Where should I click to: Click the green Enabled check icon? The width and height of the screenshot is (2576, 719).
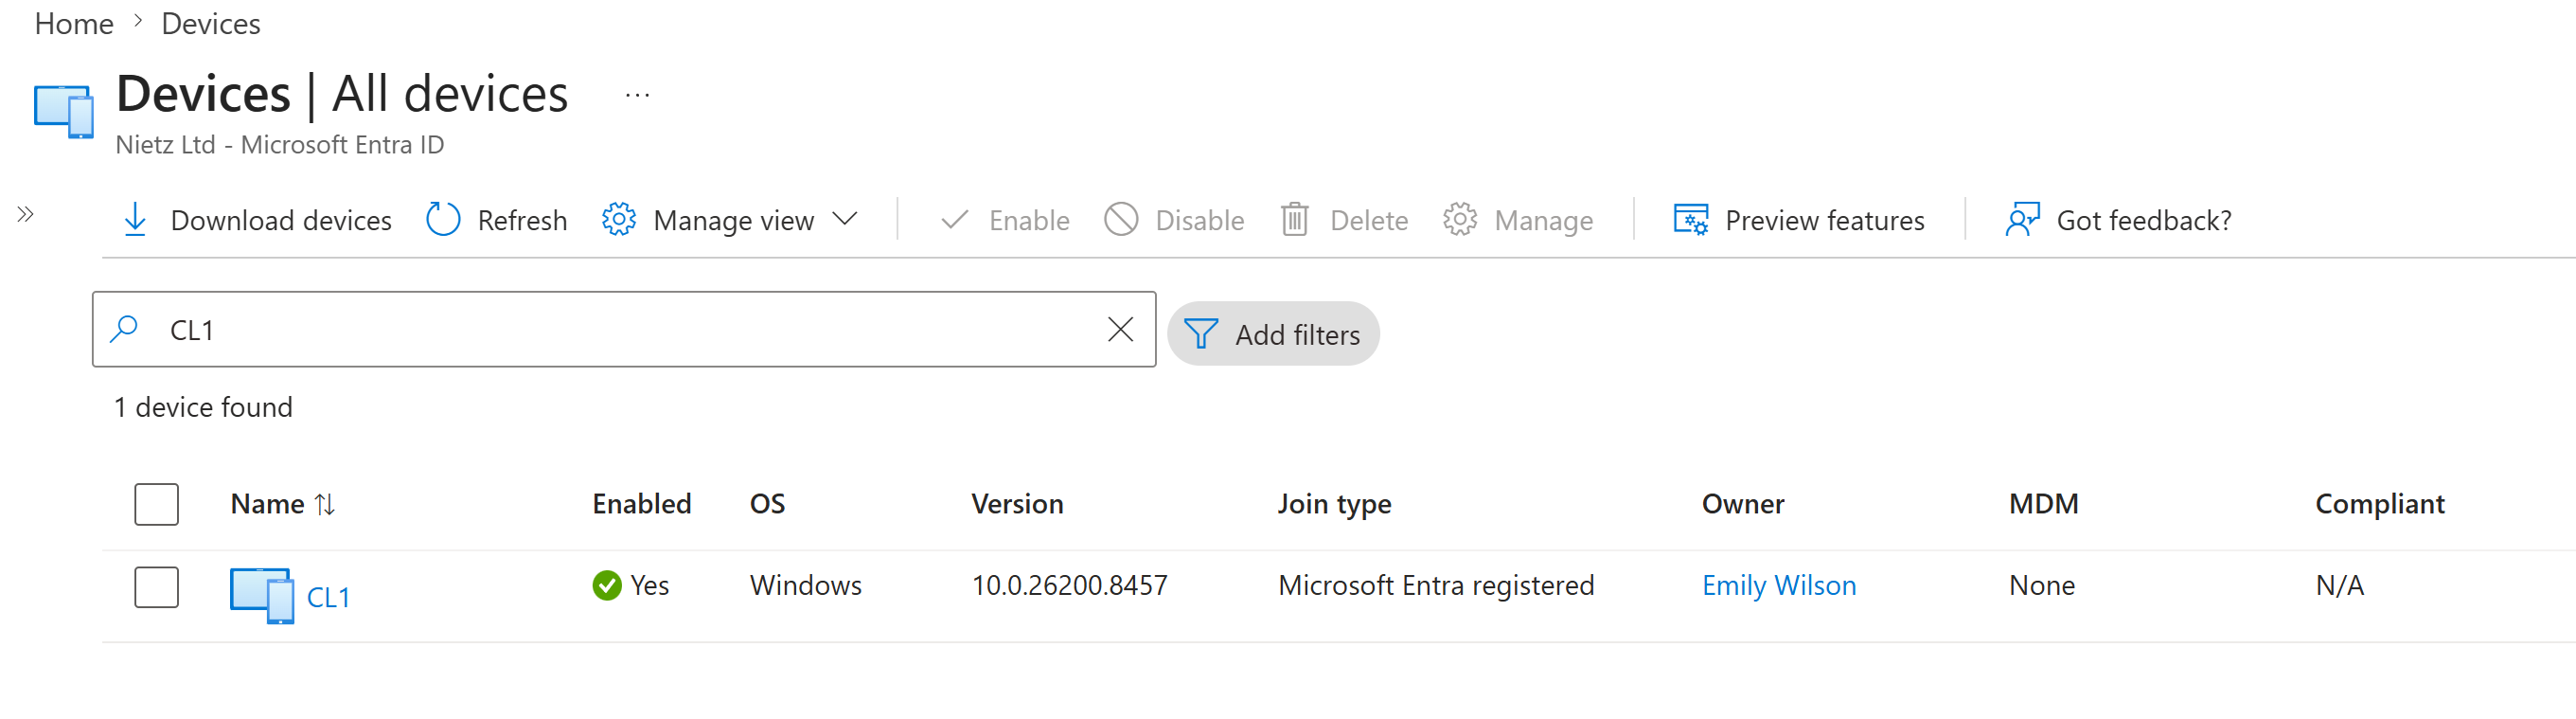tap(607, 586)
